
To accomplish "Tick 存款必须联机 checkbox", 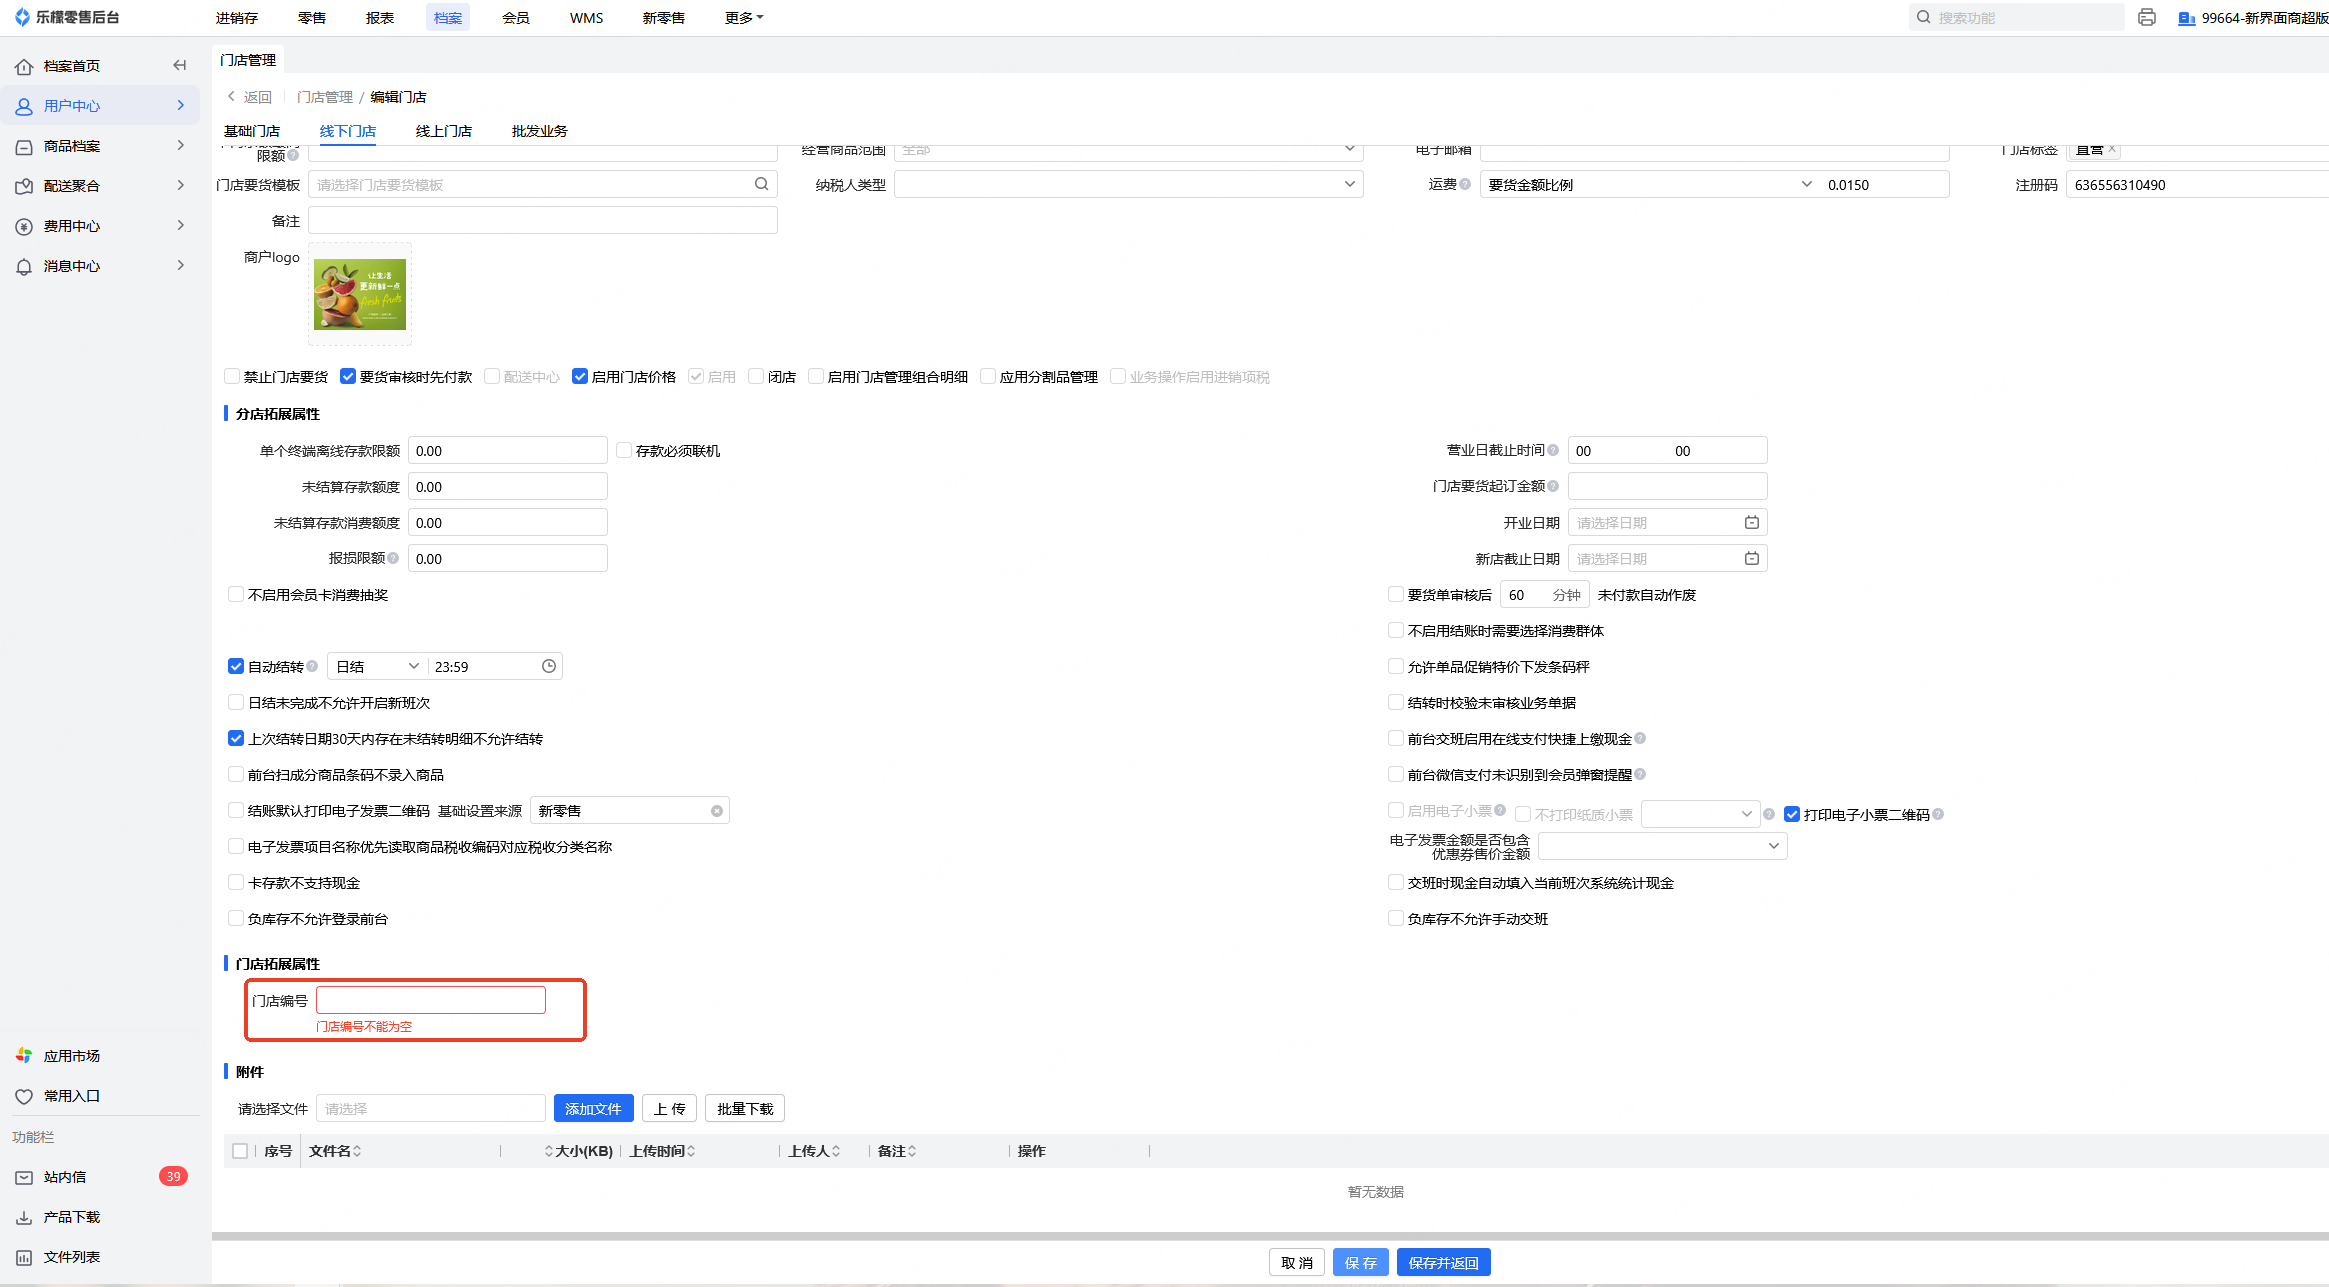I will click(x=624, y=450).
